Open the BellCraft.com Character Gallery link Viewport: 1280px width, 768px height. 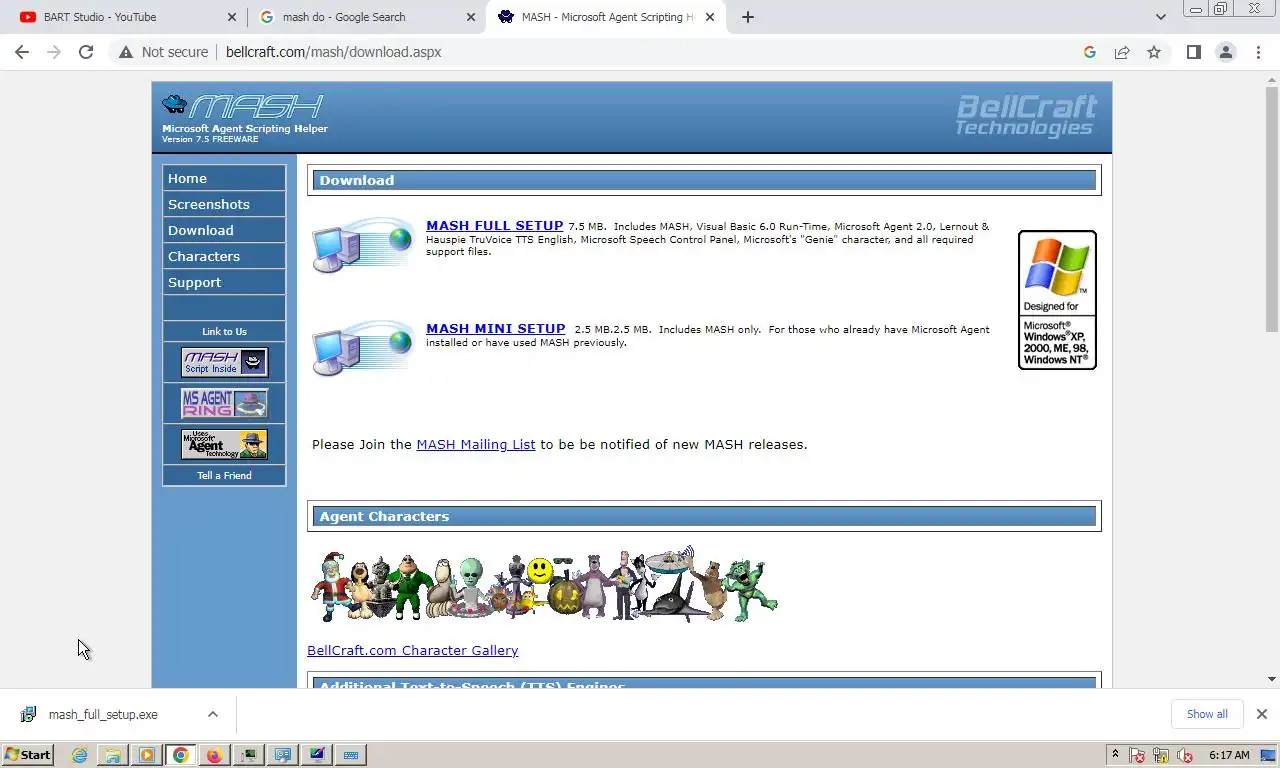(x=412, y=650)
